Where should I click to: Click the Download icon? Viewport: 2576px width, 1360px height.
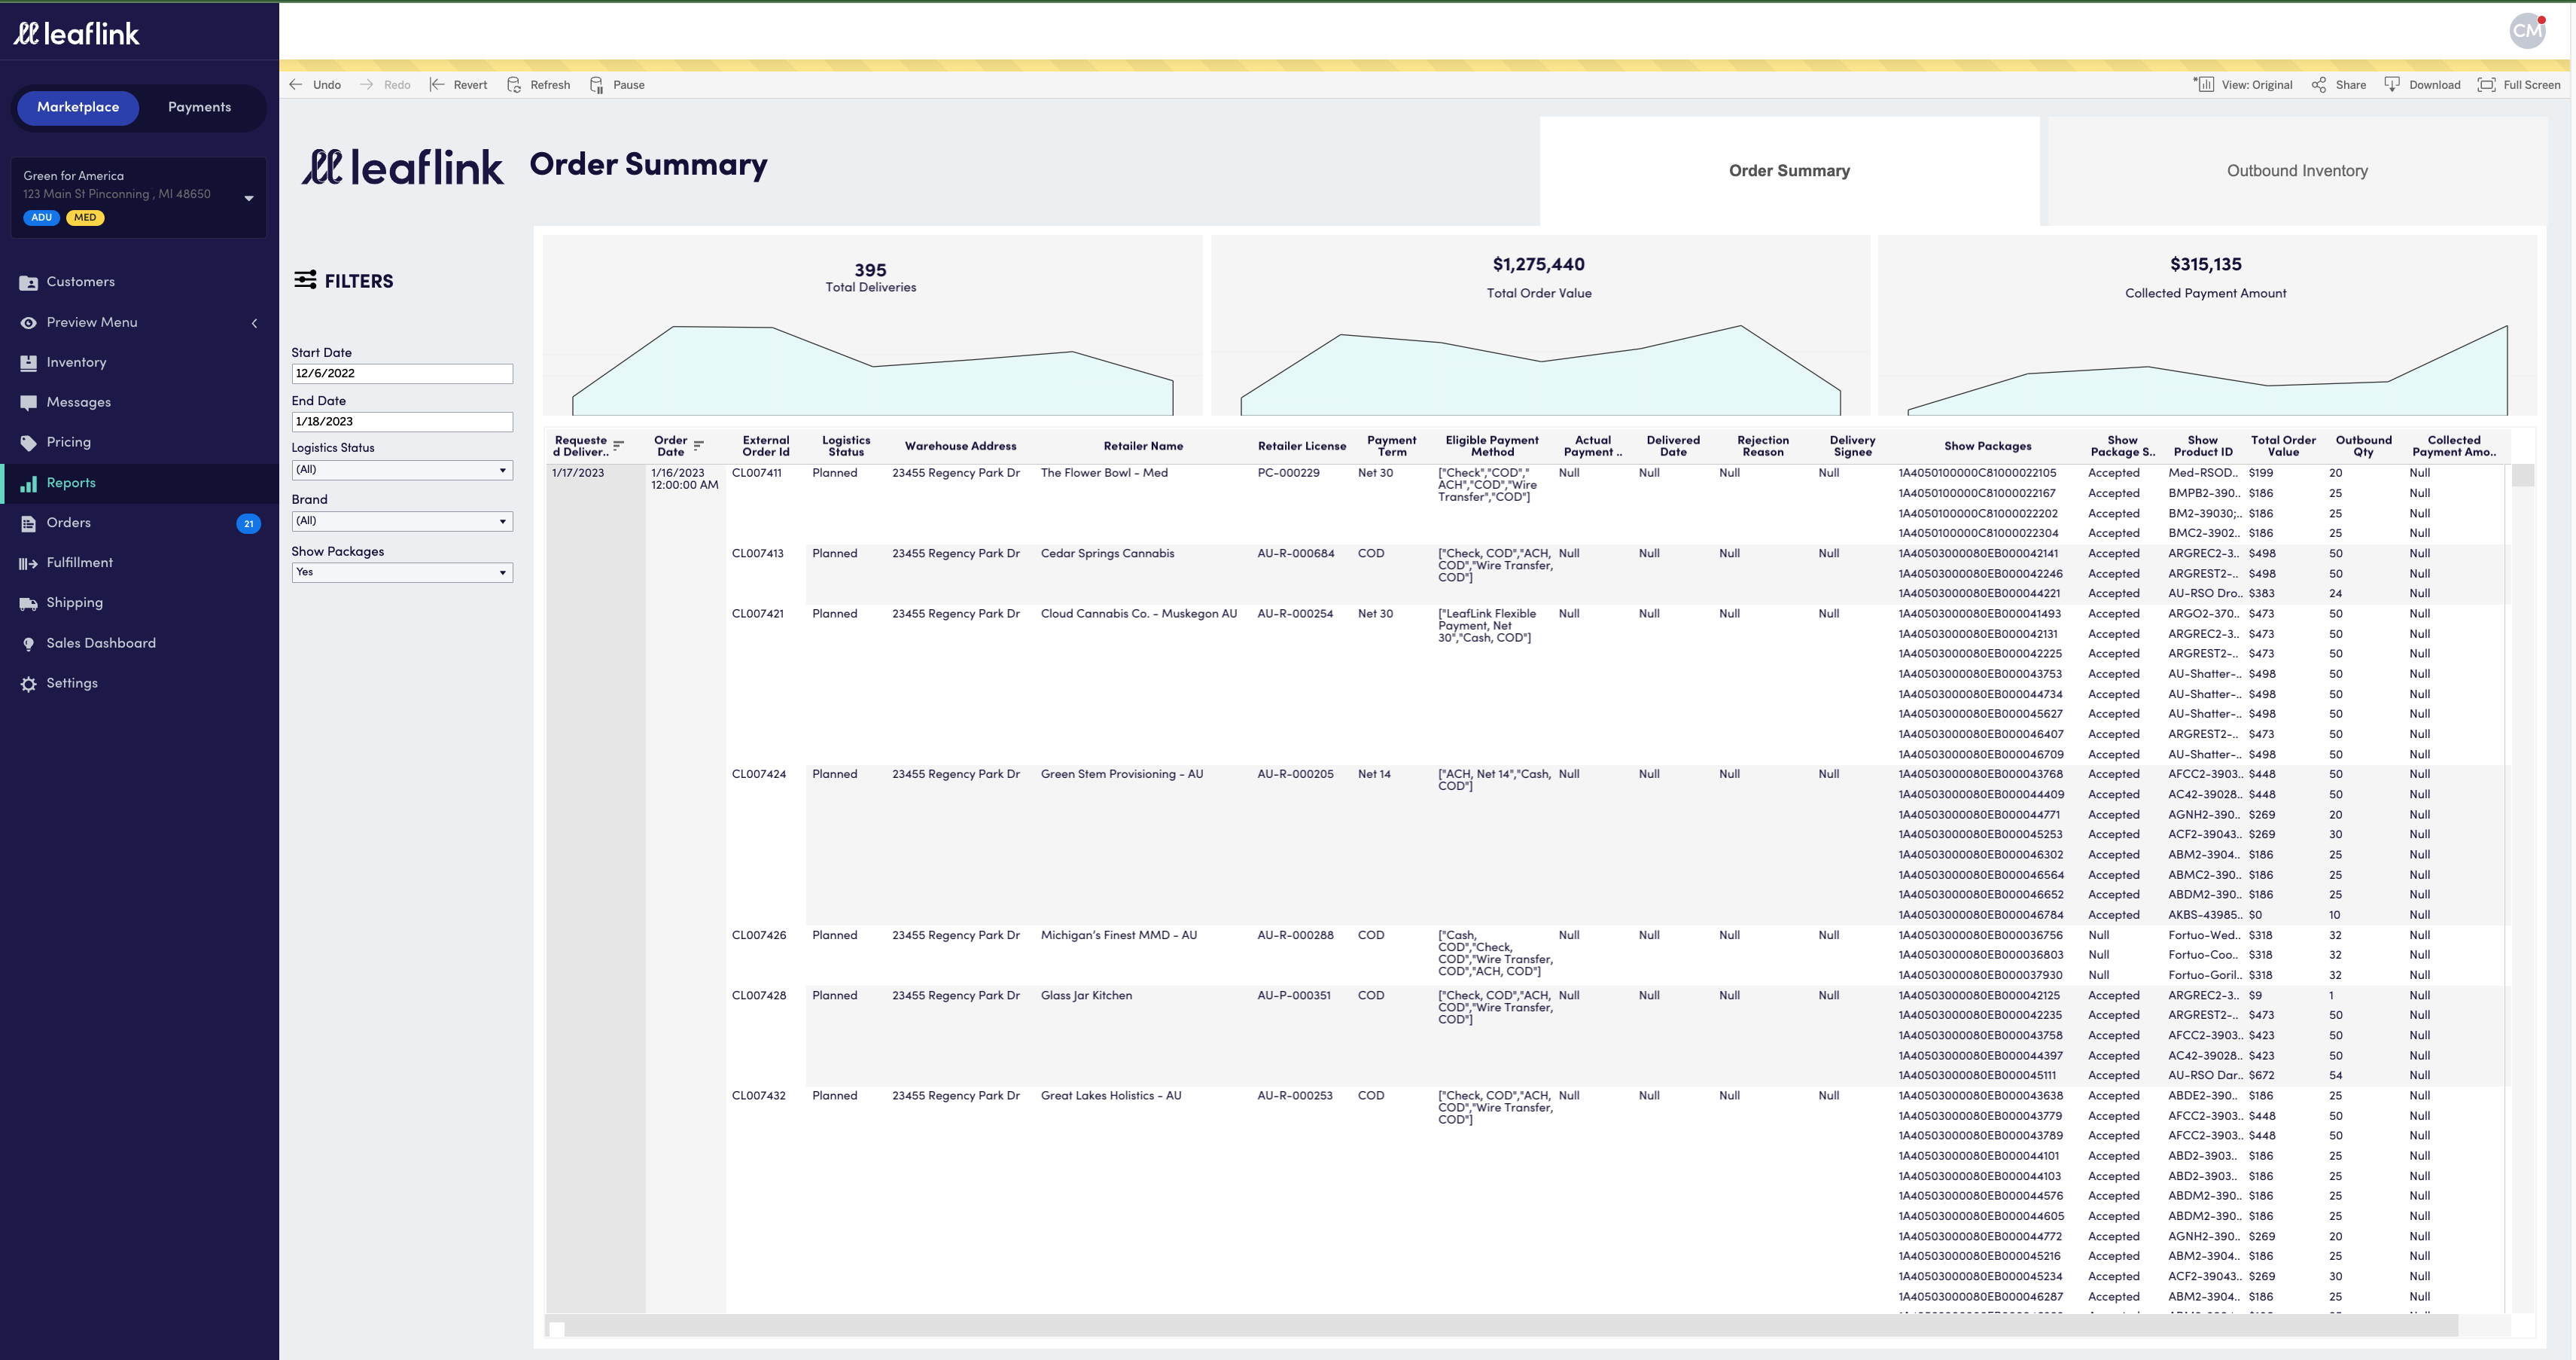(x=2392, y=85)
